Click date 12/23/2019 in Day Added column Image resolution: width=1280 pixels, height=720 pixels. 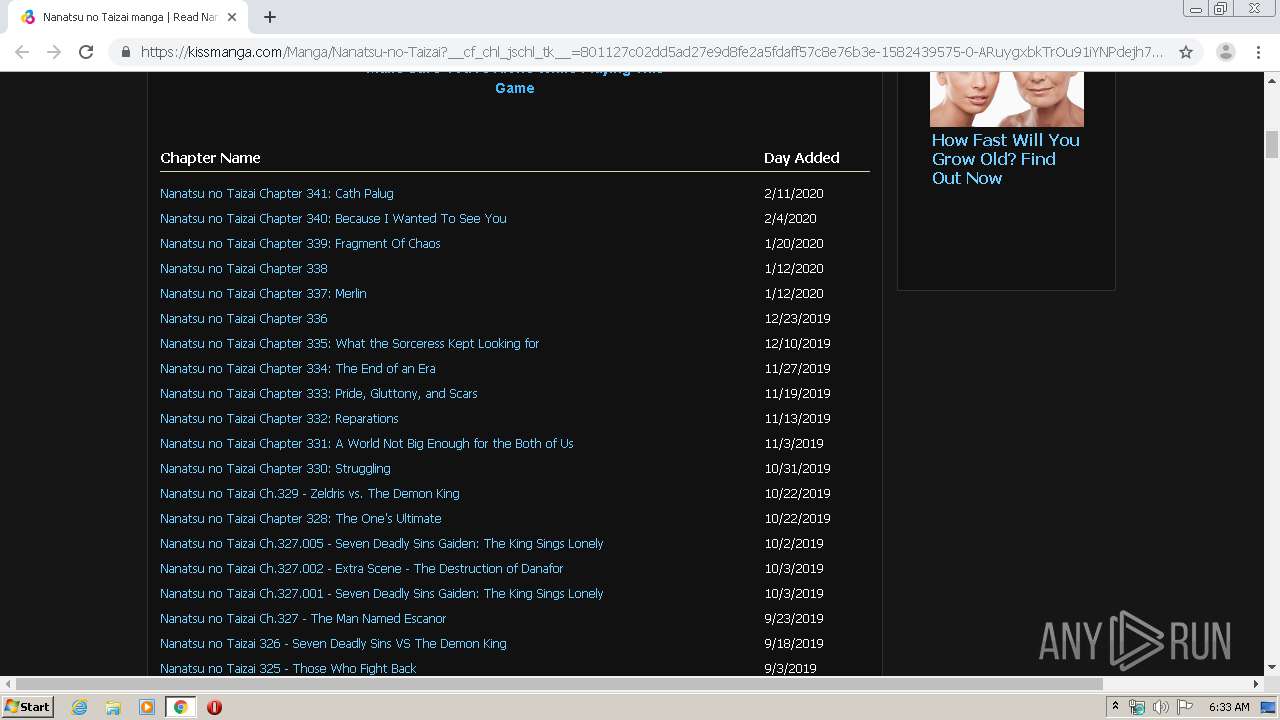coord(797,319)
